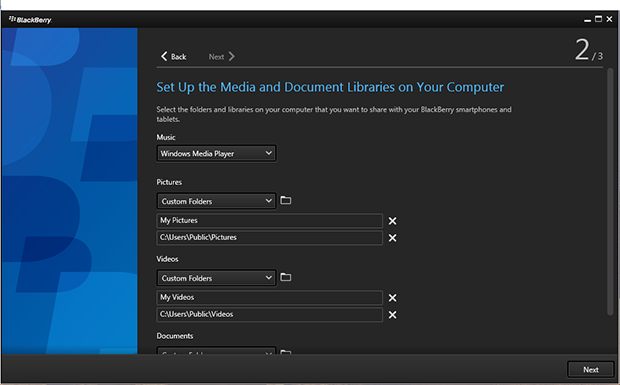The image size is (620, 385).
Task: Expand the Videos Custom Folders dropdown
Action: click(217, 277)
